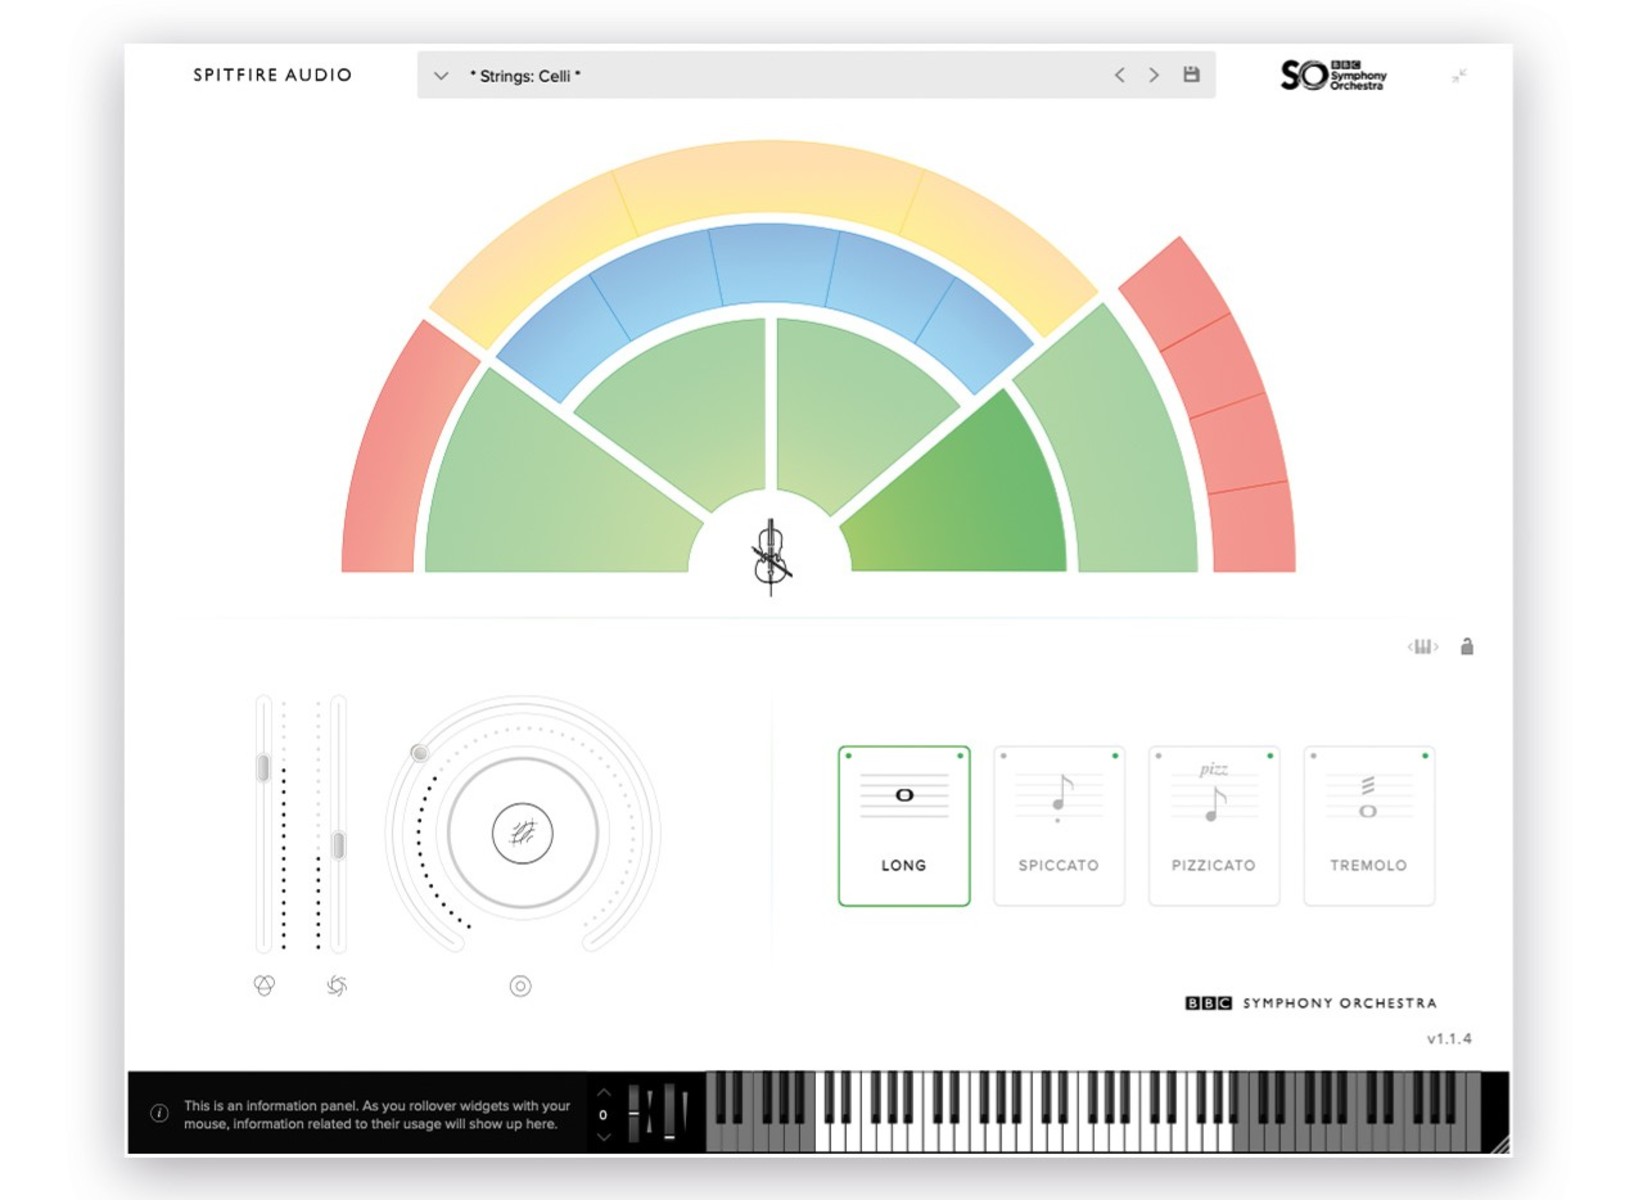Screen dimensions: 1643x1200
Task: Decrease the transpose value with the down chevron
Action: click(x=603, y=1137)
